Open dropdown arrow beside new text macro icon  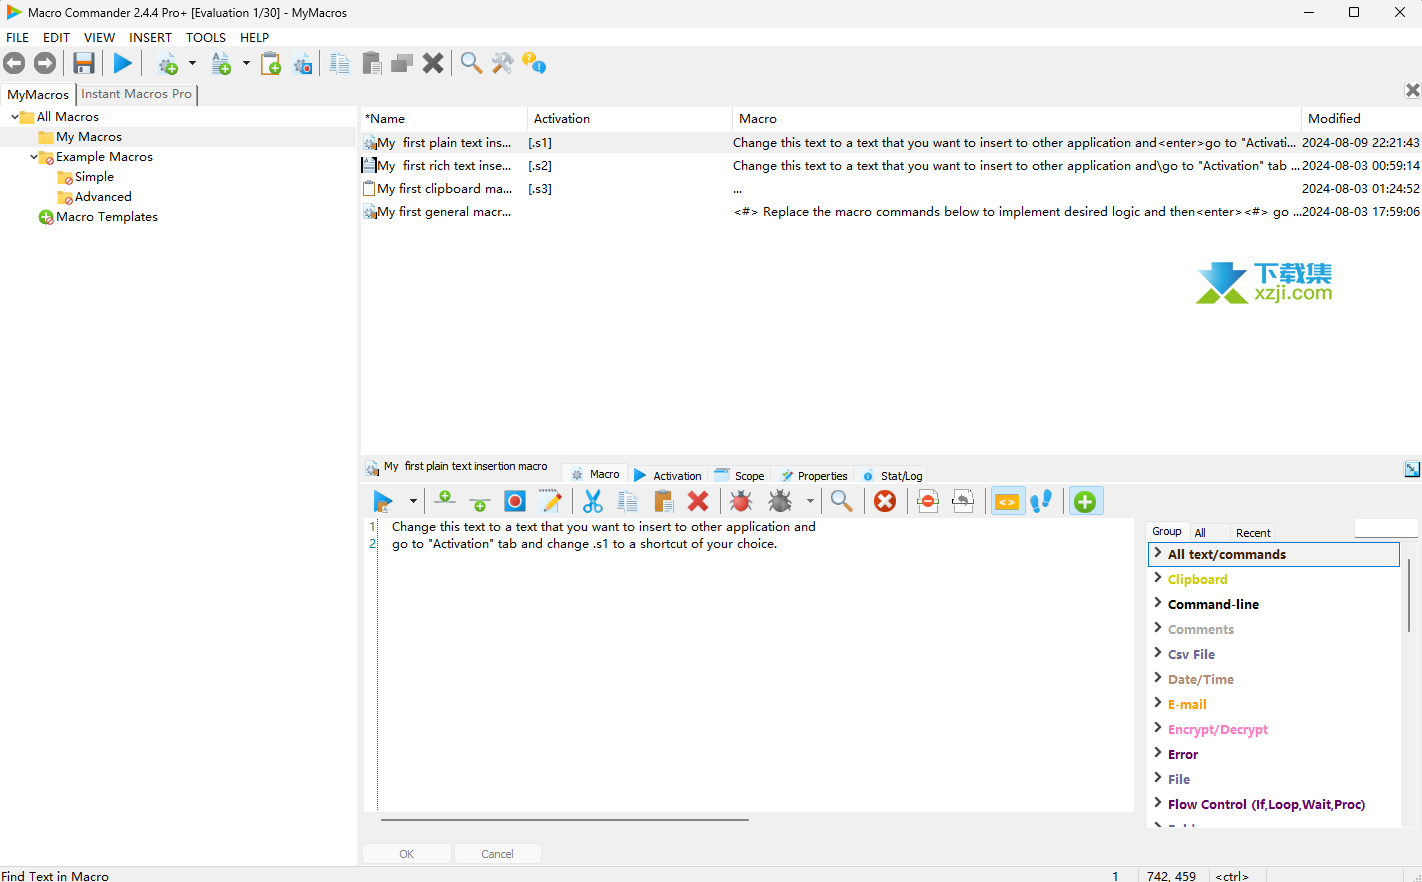pos(246,64)
